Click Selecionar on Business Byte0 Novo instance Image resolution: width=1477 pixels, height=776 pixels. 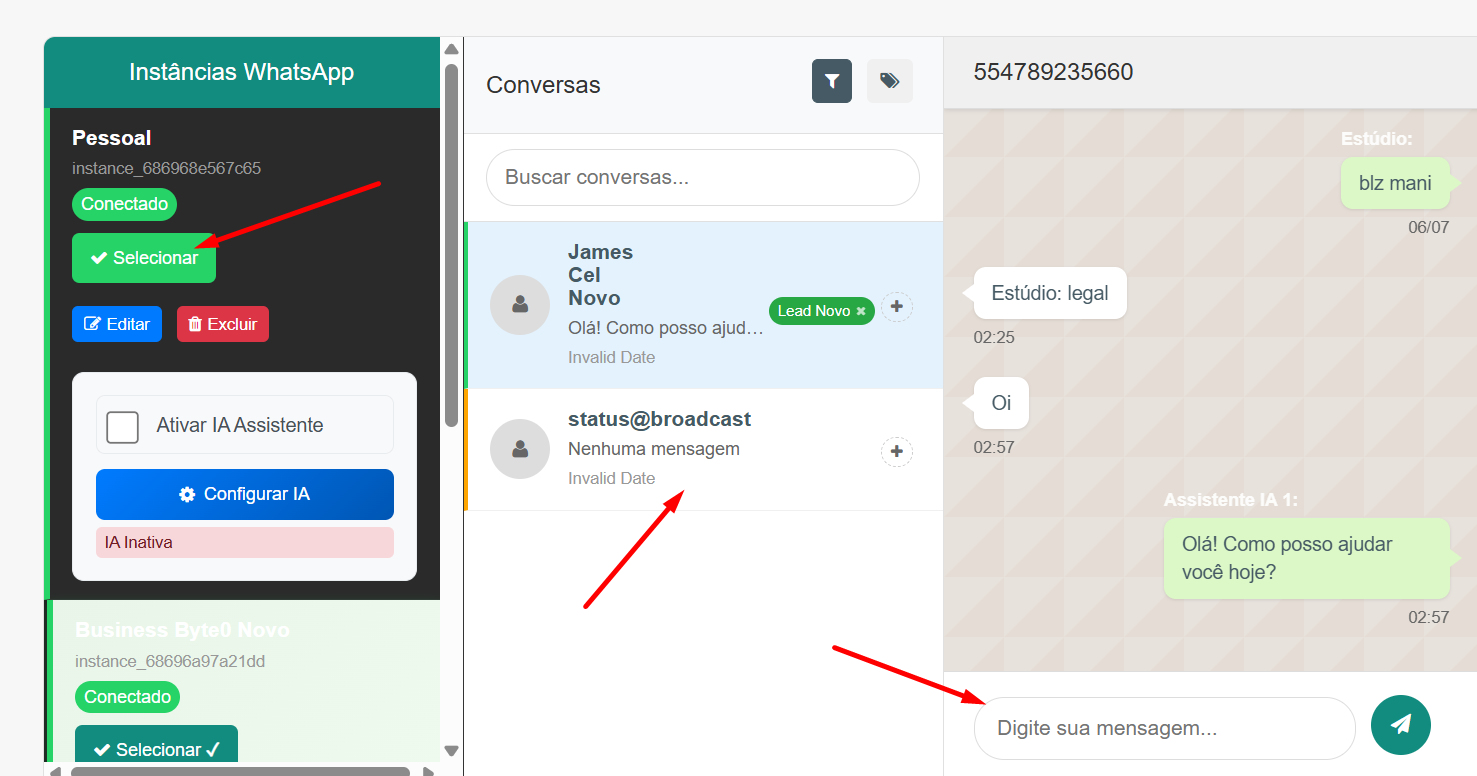(156, 749)
